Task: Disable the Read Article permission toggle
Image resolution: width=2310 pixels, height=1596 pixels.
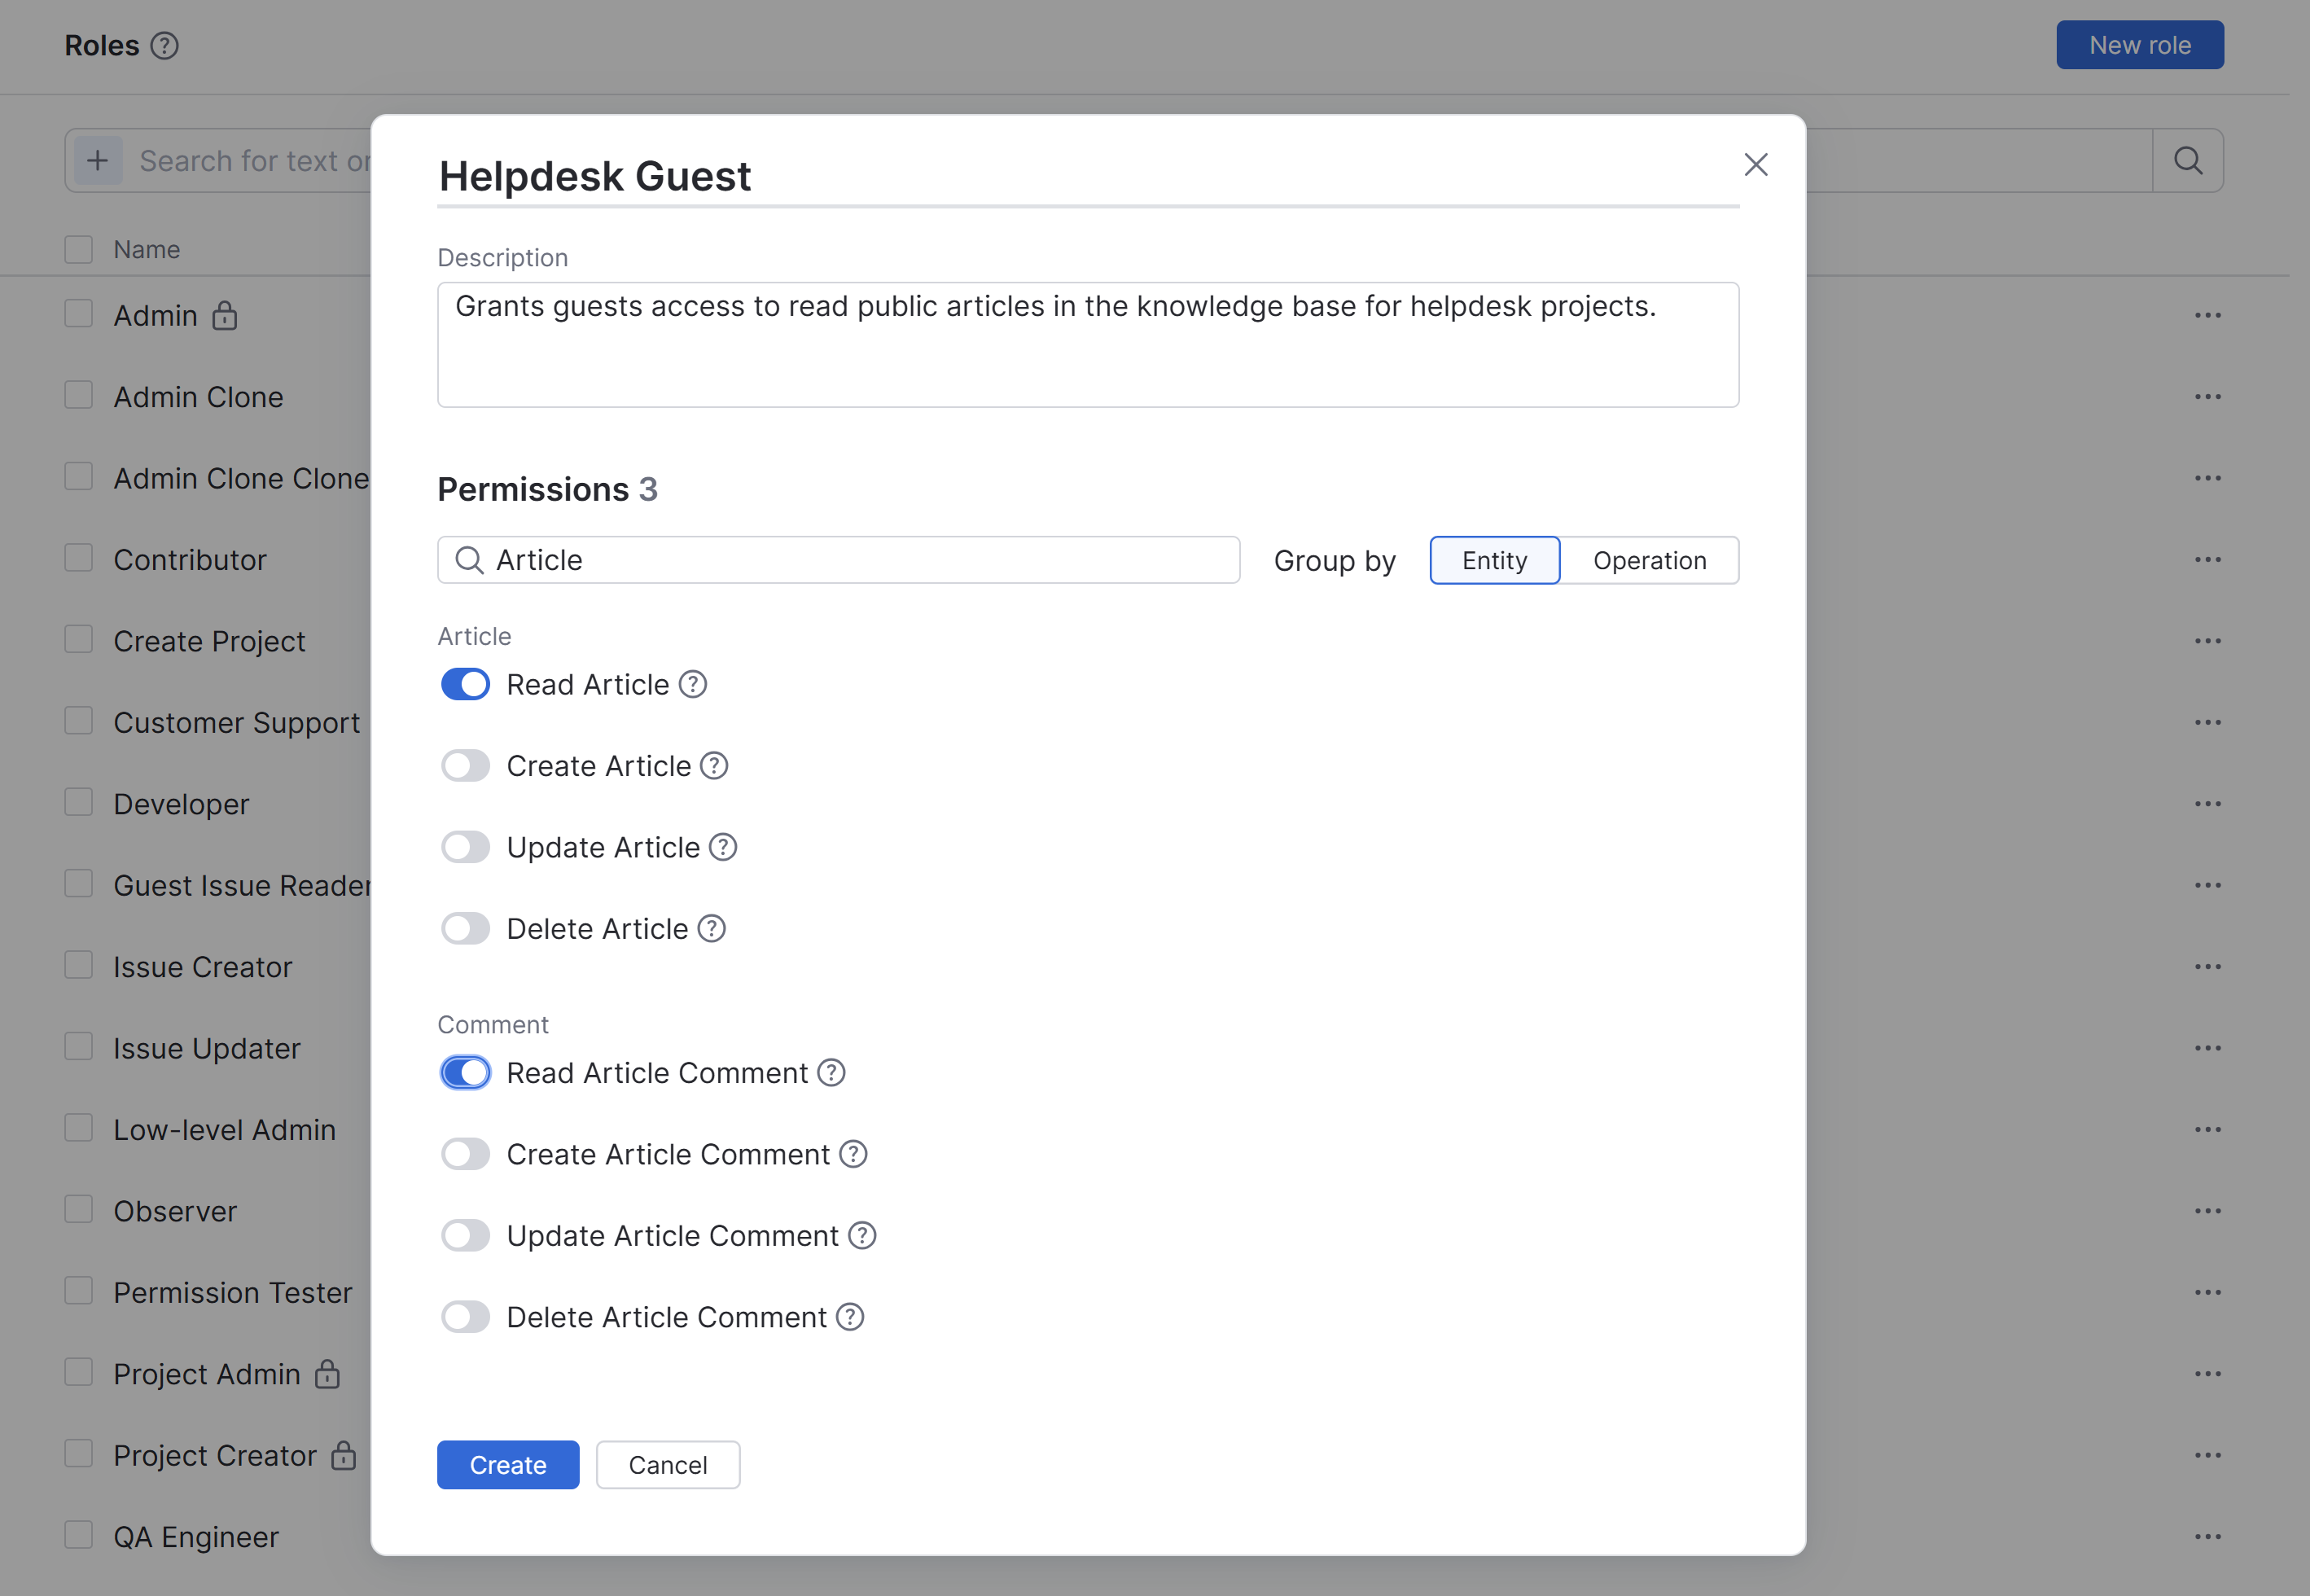Action: pos(465,684)
